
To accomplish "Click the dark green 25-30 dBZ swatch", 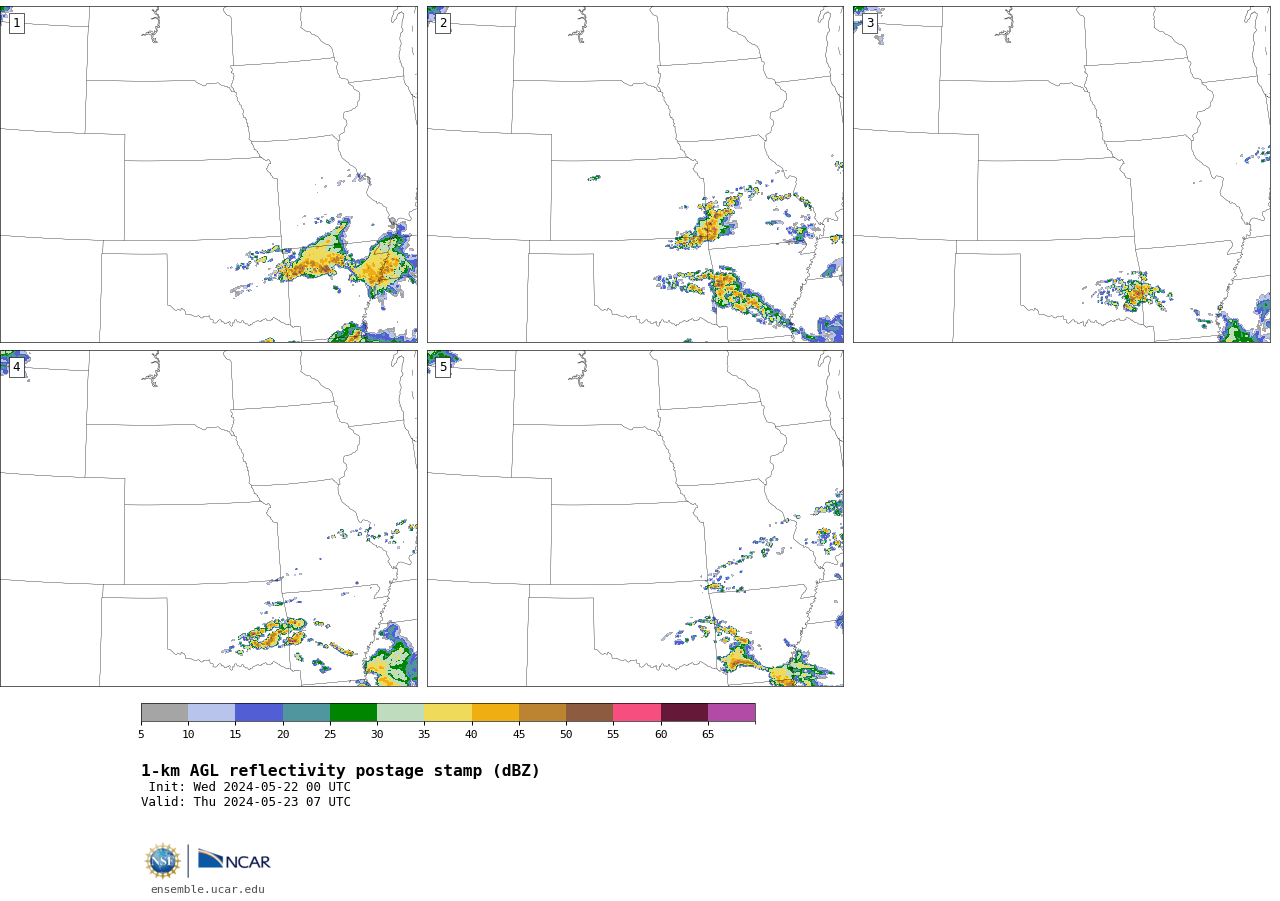I will (353, 712).
